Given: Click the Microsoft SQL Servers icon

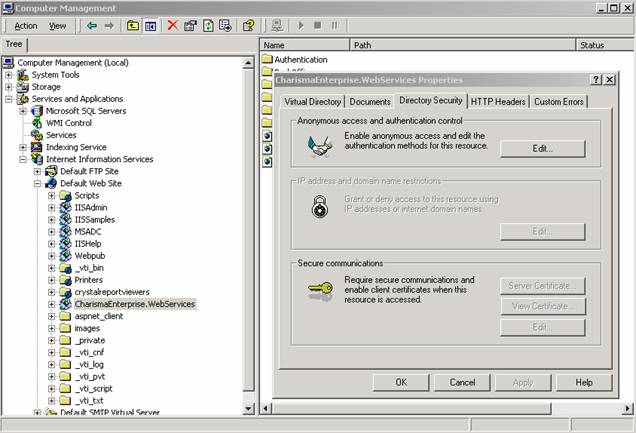Looking at the screenshot, I should (x=37, y=111).
